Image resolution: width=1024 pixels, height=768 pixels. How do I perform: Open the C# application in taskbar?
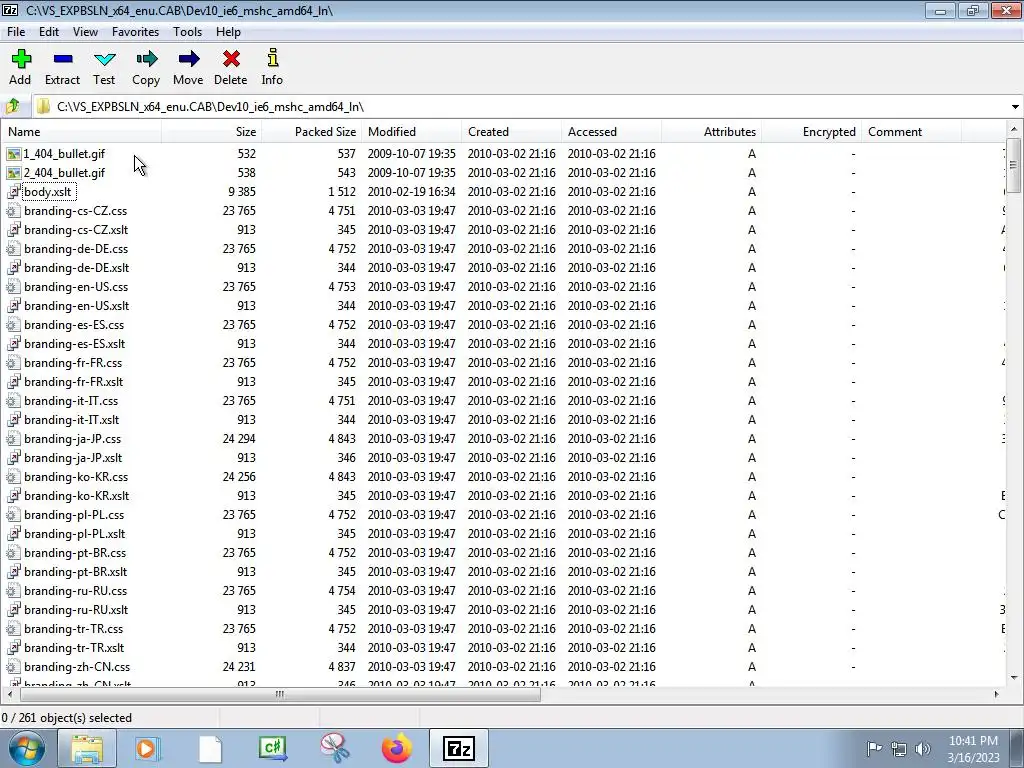(272, 748)
